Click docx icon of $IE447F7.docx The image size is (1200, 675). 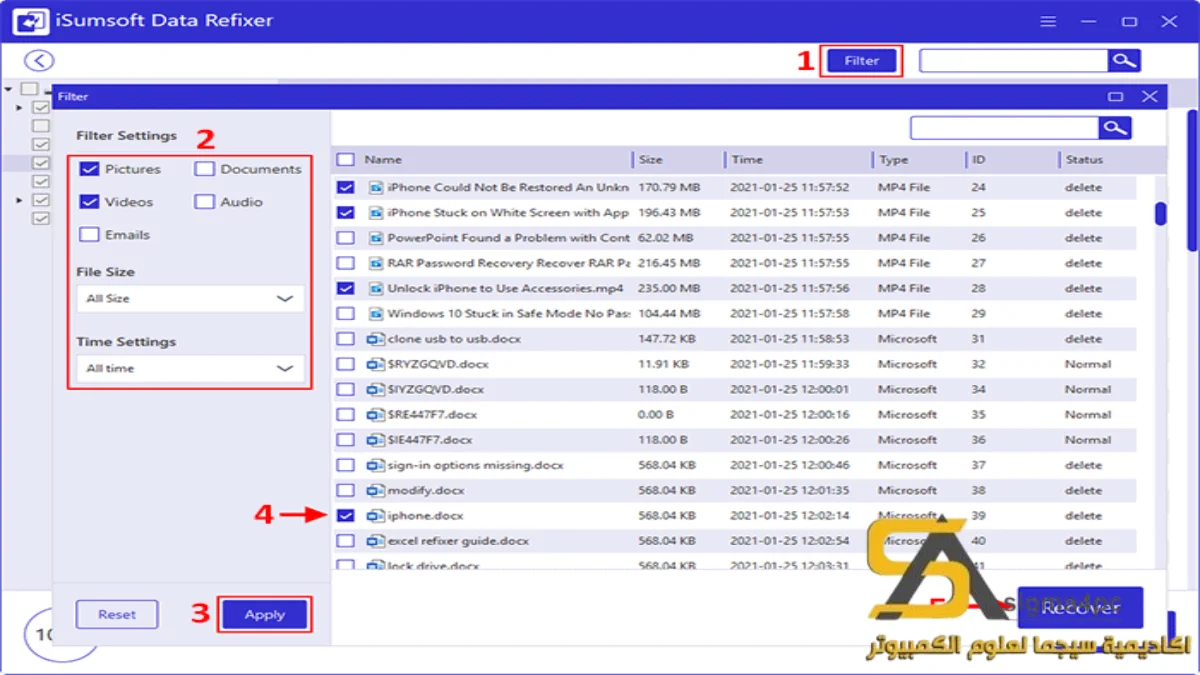click(376, 440)
